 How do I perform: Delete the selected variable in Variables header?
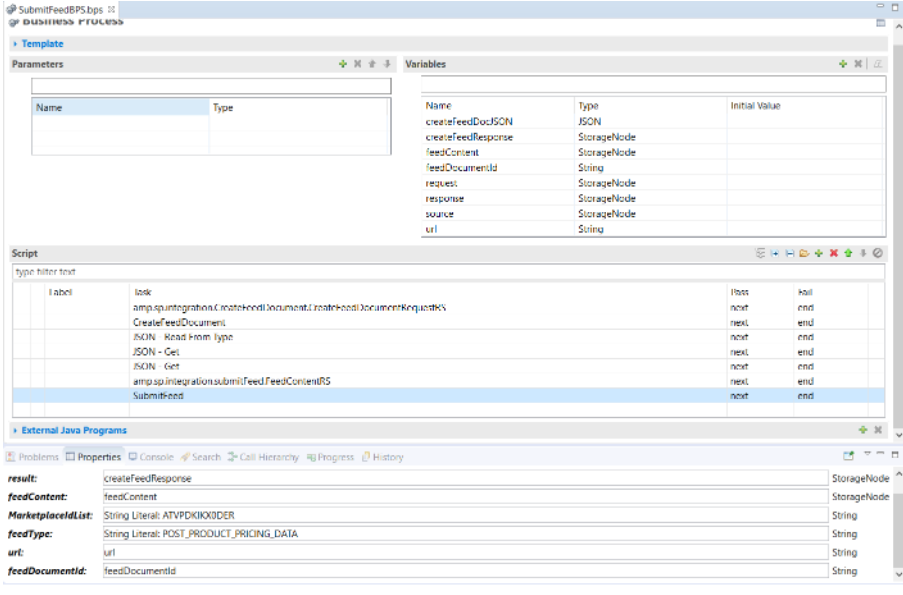coord(858,64)
